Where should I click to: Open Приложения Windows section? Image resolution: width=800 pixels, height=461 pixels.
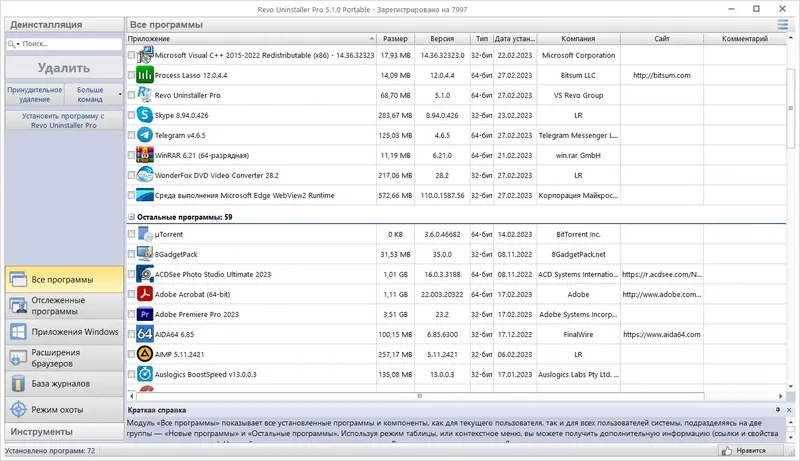[x=64, y=331]
